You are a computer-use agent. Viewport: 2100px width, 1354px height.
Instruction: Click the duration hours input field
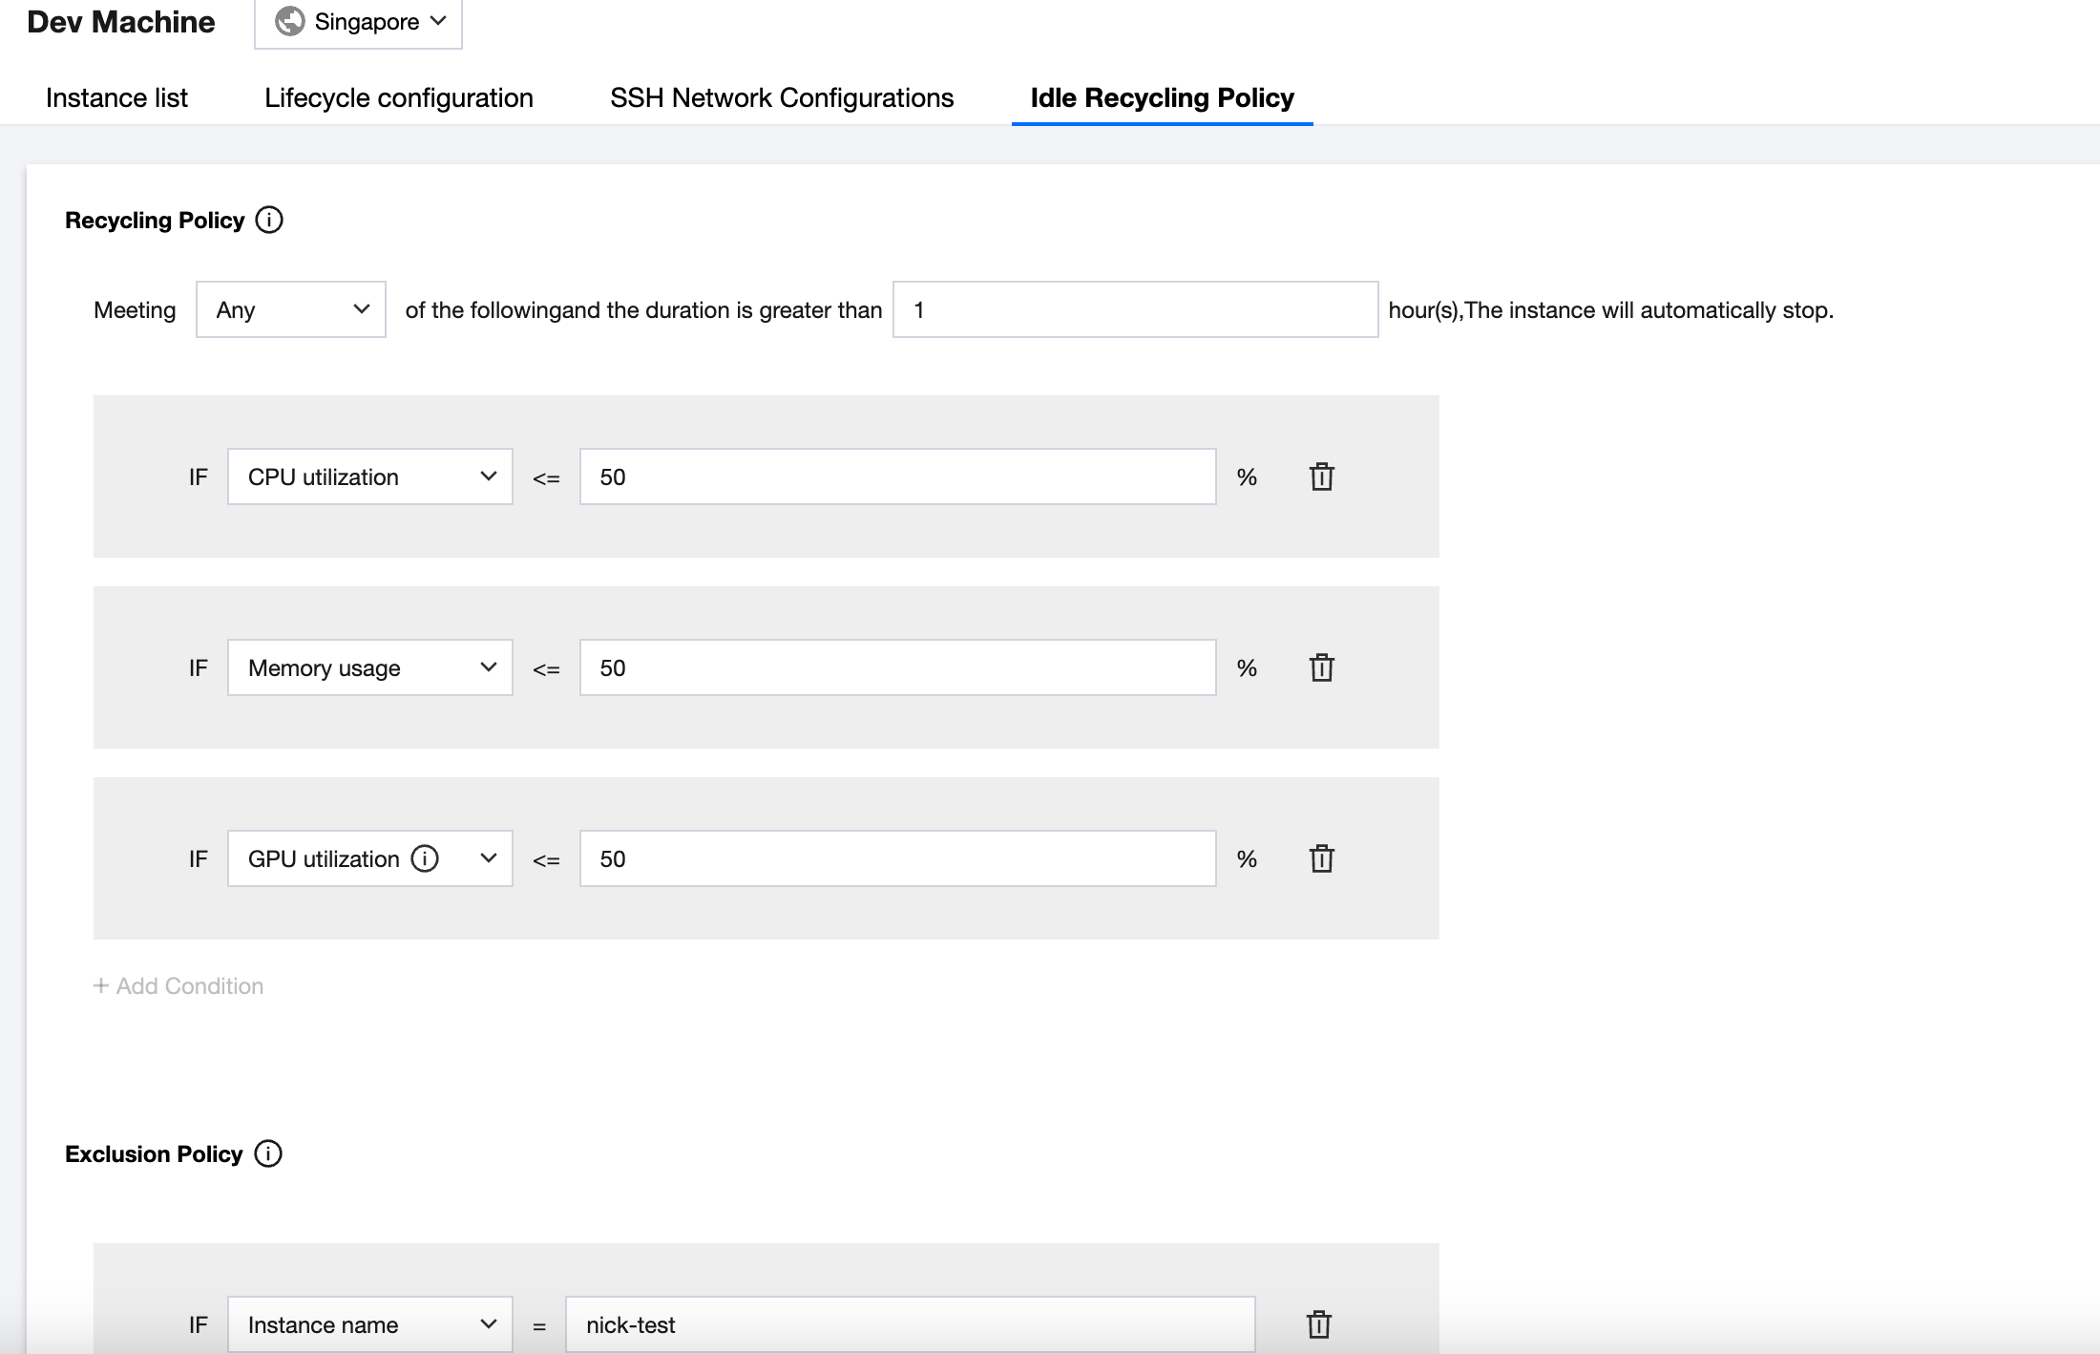(1134, 310)
